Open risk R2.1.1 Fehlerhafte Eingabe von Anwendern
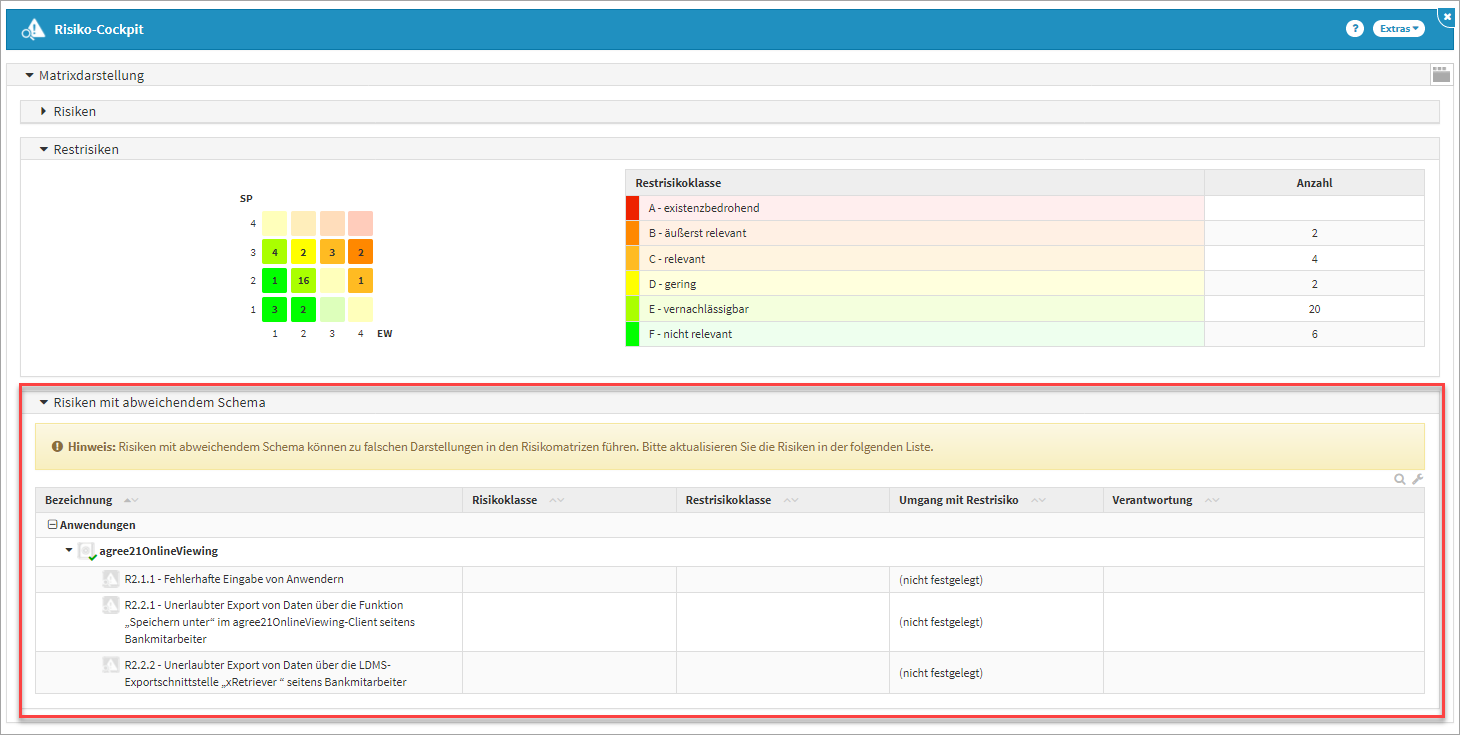This screenshot has height=735, width=1460. coord(234,579)
